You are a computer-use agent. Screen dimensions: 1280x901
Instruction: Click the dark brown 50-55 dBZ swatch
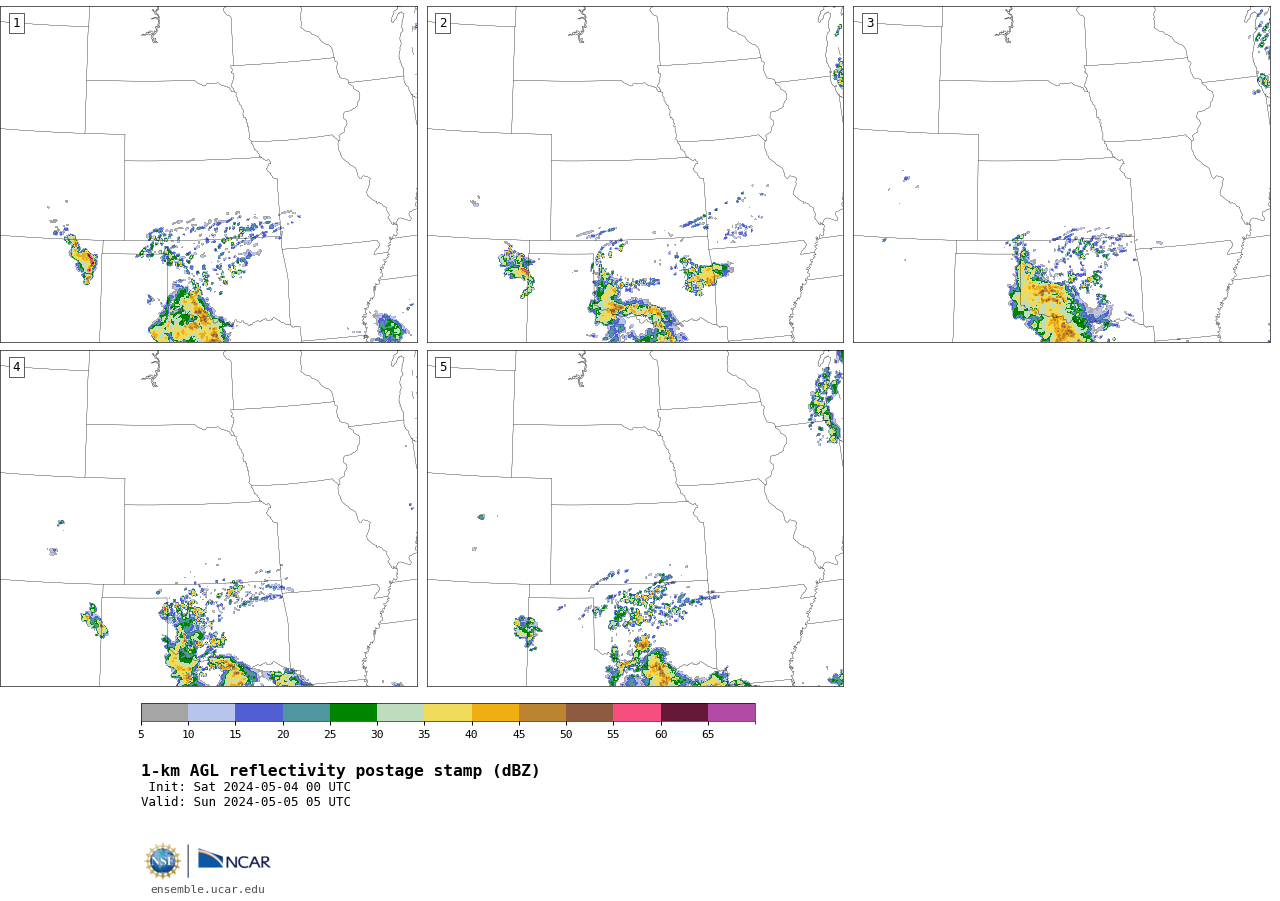(590, 713)
